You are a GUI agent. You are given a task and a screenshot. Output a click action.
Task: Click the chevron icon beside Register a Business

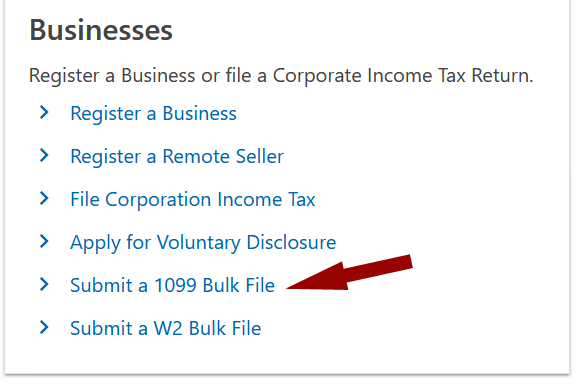[44, 112]
